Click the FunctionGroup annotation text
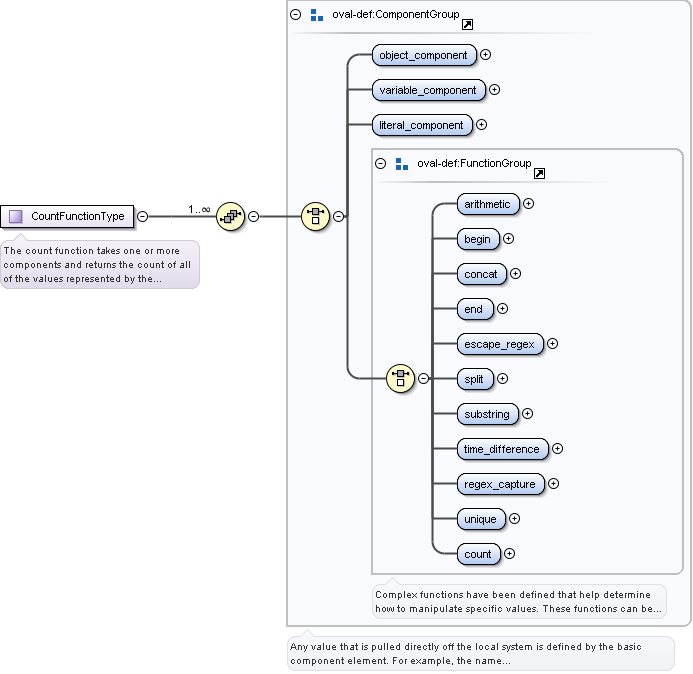 (518, 601)
